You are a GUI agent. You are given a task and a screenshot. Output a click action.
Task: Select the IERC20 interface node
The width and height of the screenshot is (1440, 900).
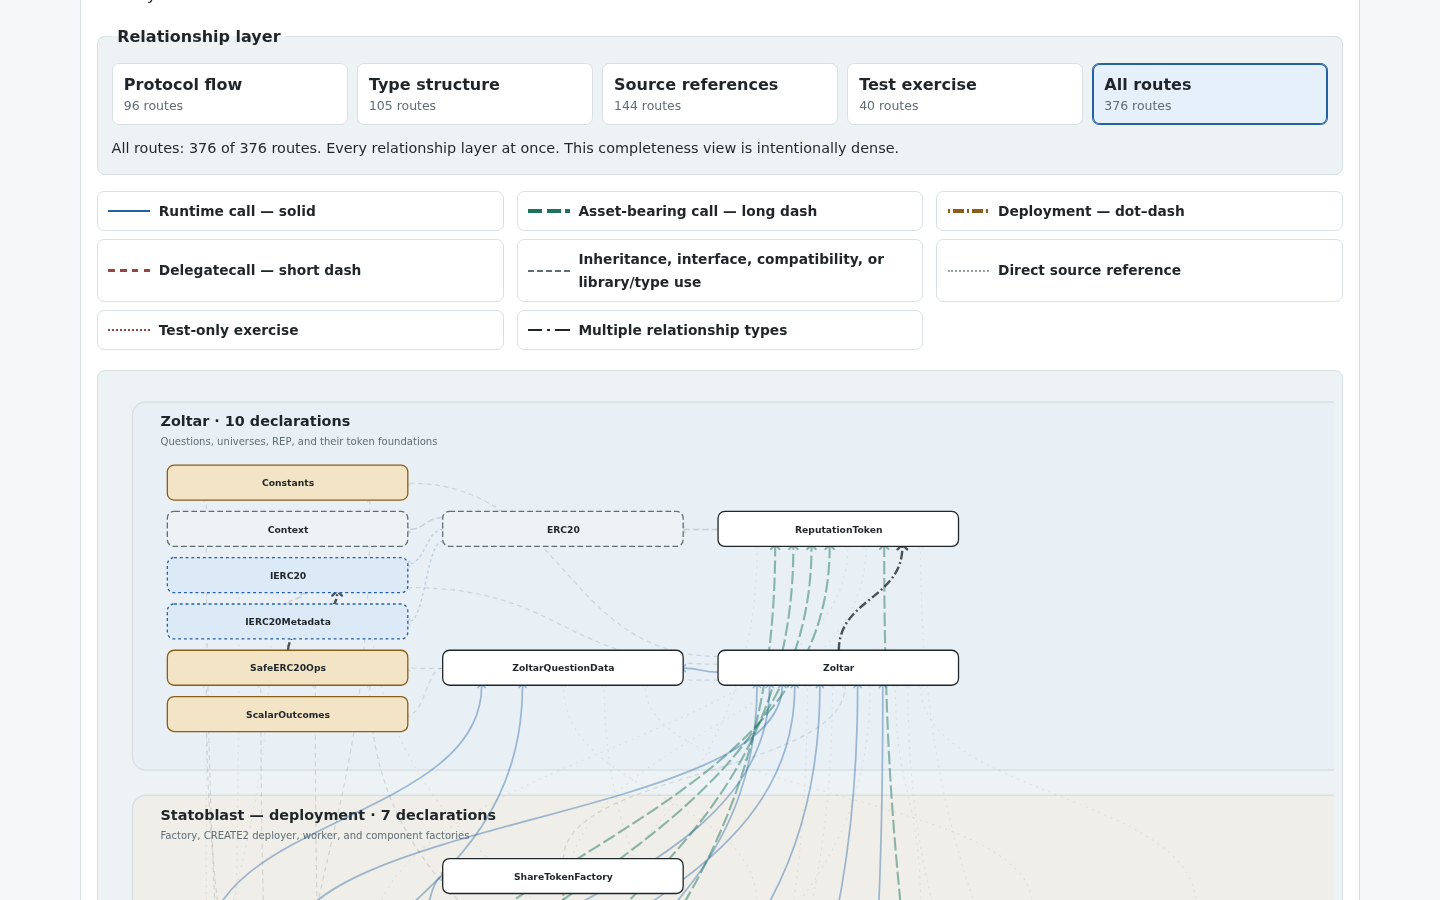[x=288, y=575]
